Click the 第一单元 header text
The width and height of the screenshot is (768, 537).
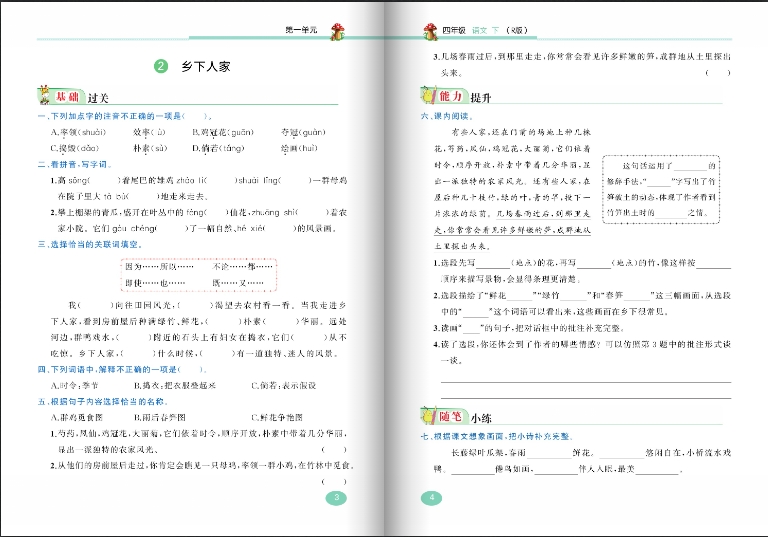tap(301, 30)
